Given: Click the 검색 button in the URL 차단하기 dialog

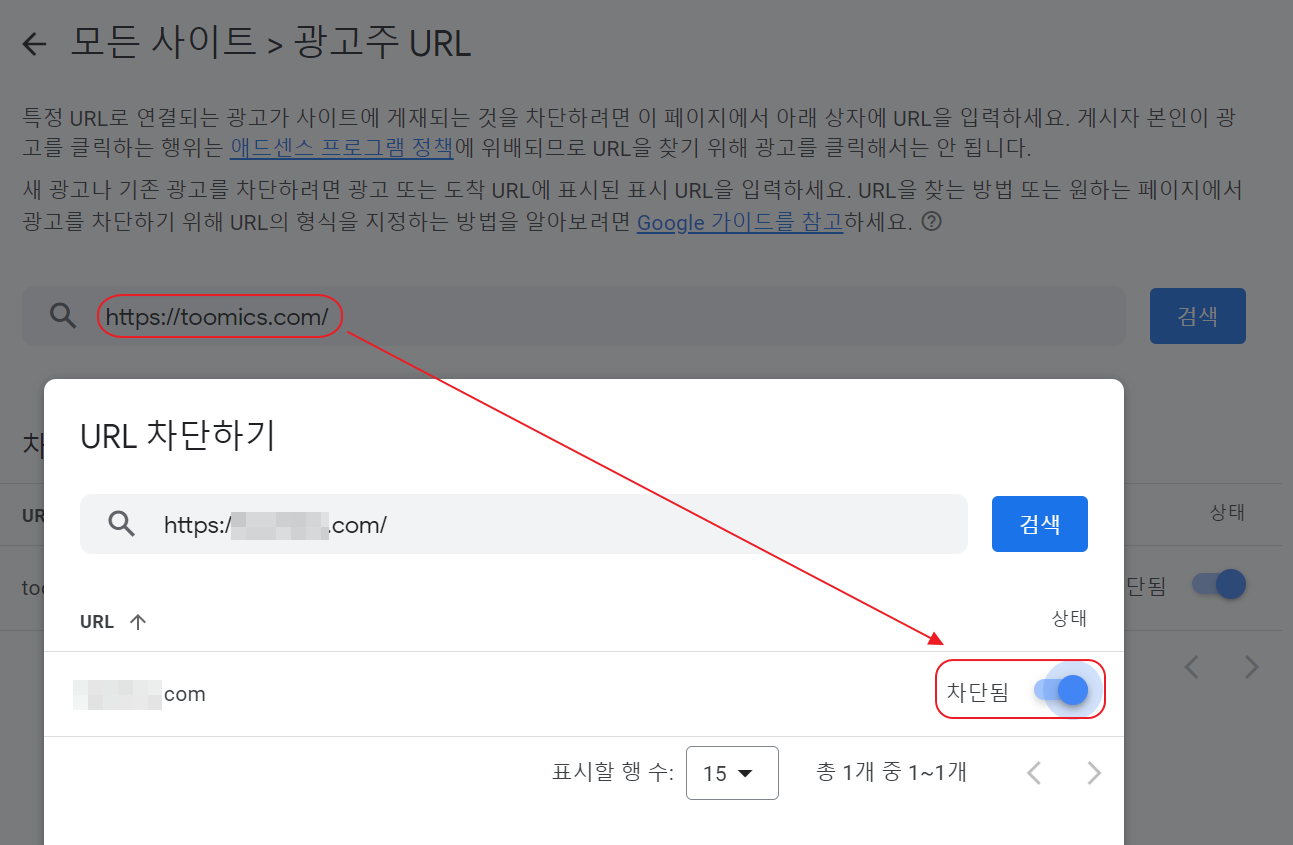Looking at the screenshot, I should click(1040, 524).
